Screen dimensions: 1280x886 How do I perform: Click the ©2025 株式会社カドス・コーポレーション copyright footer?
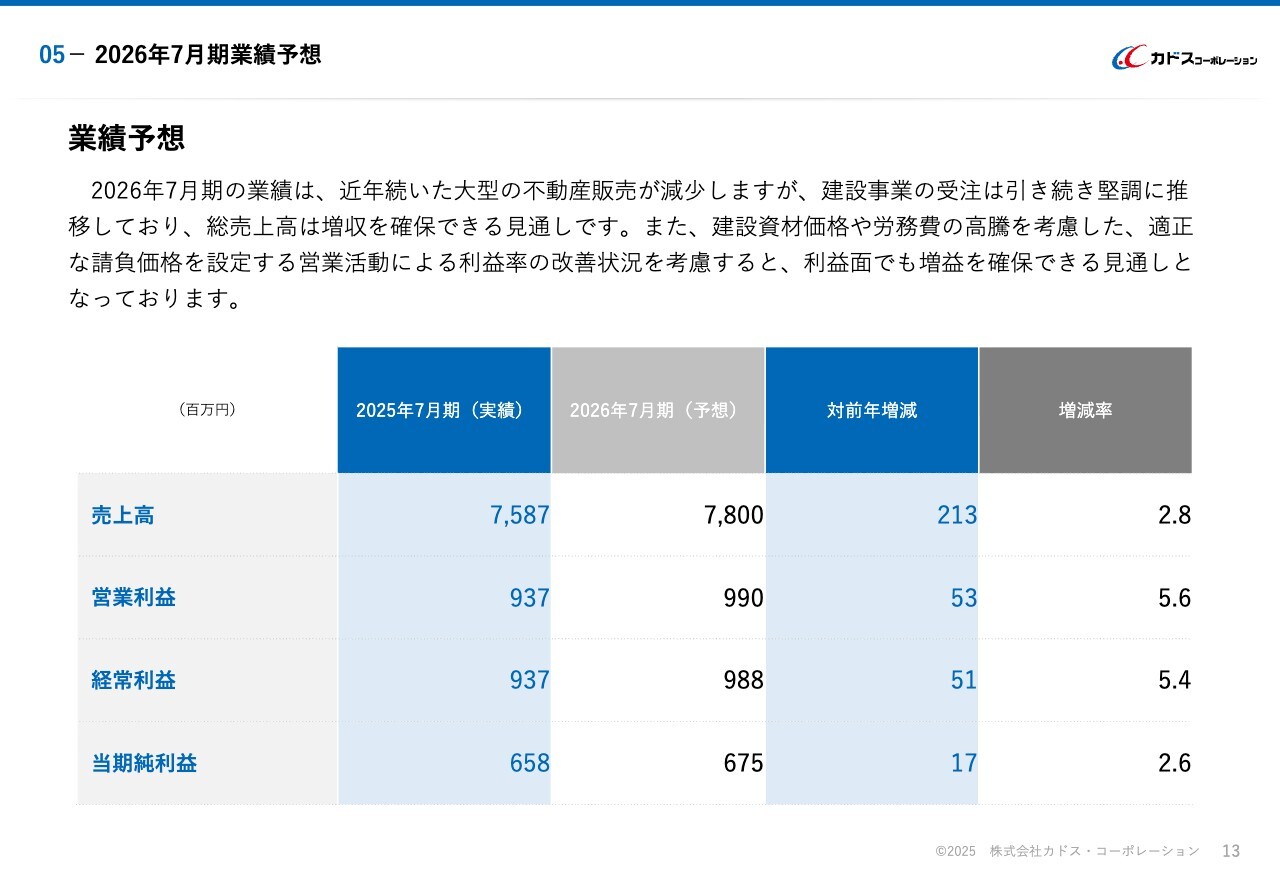coord(1067,851)
